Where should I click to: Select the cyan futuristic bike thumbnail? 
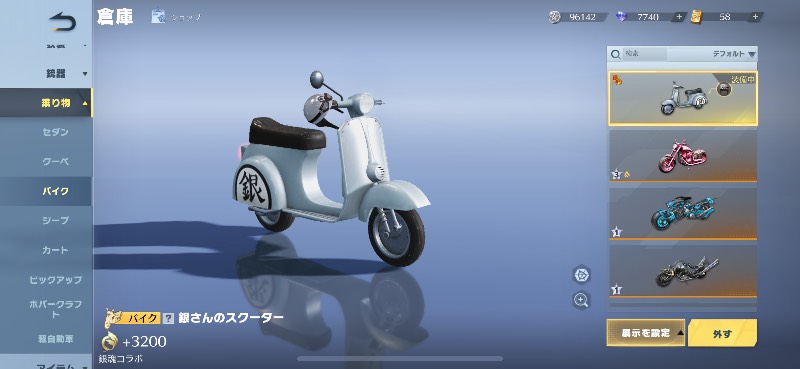(683, 214)
